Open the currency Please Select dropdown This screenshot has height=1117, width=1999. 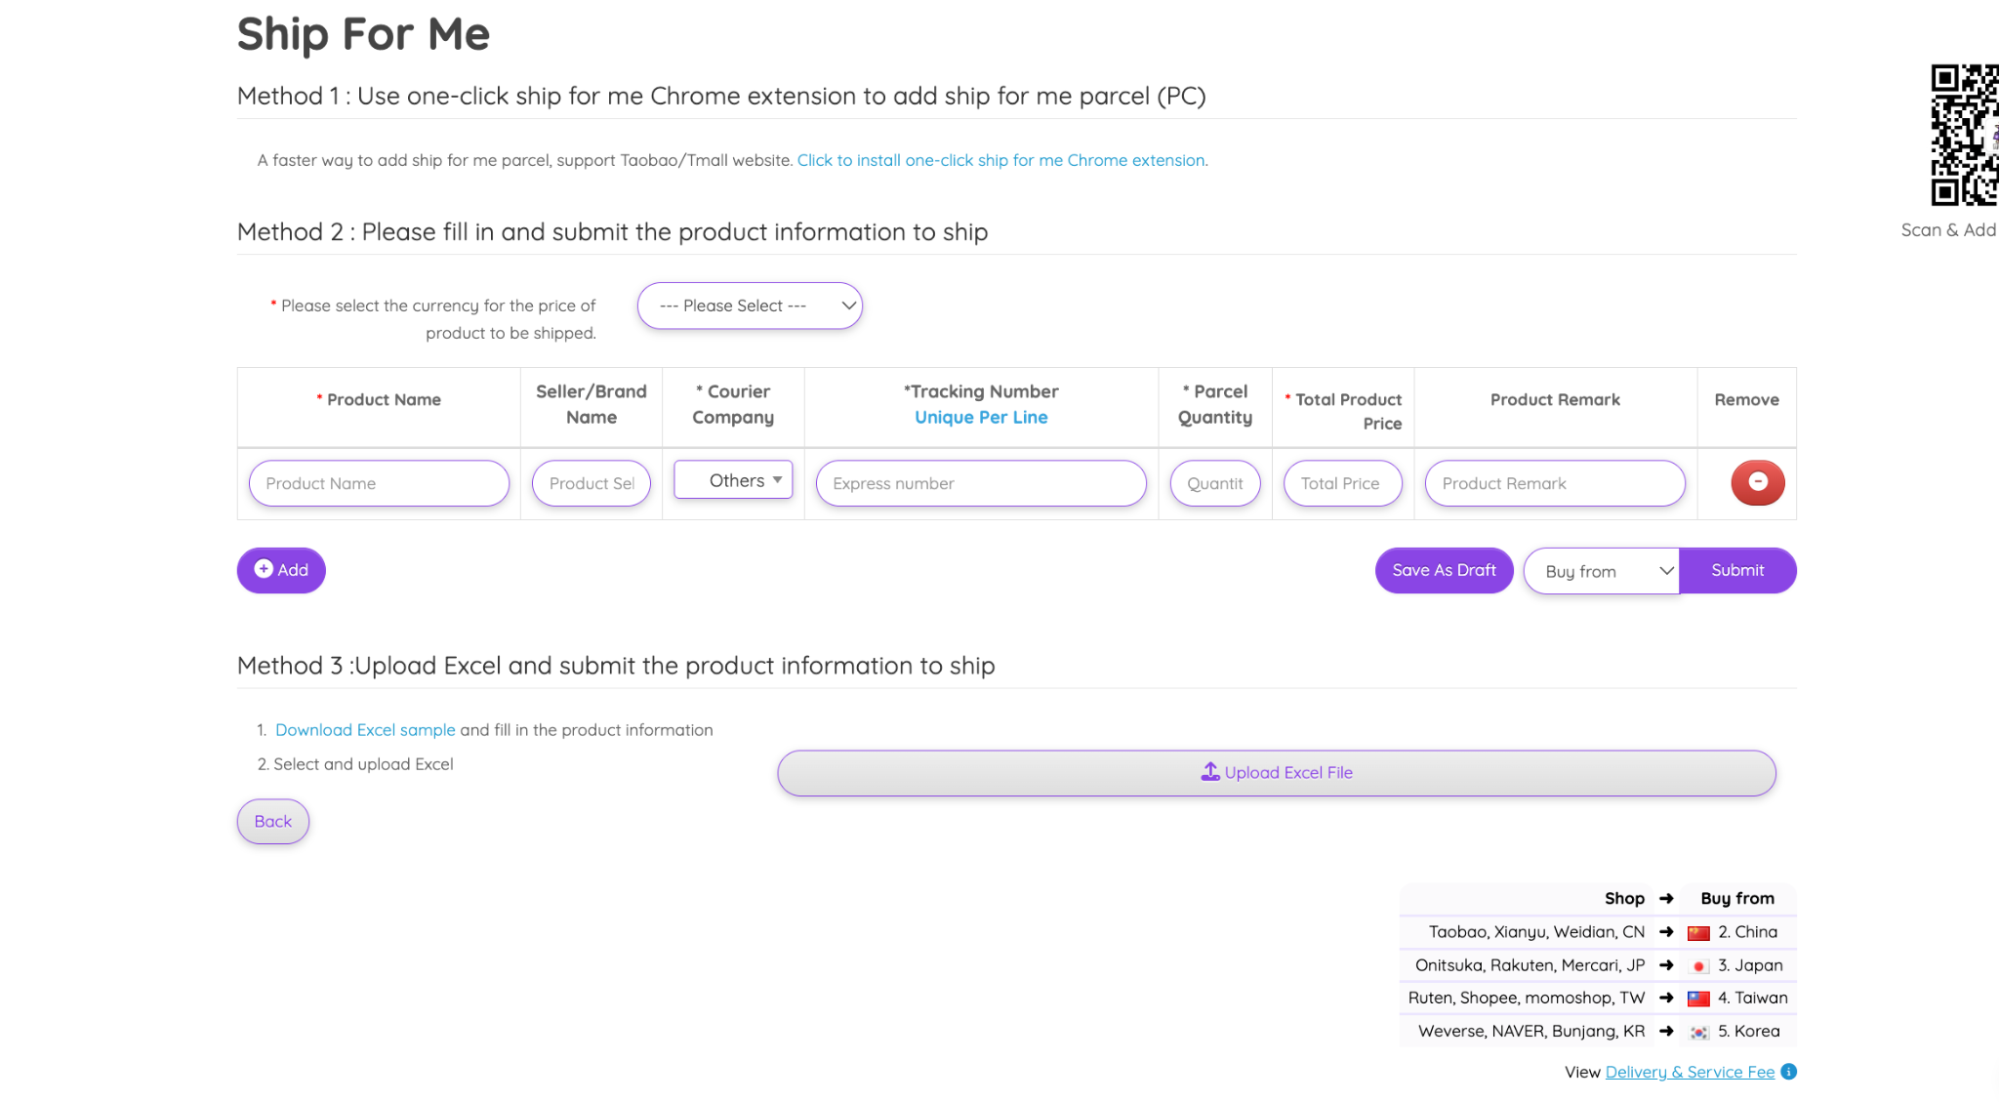(750, 306)
